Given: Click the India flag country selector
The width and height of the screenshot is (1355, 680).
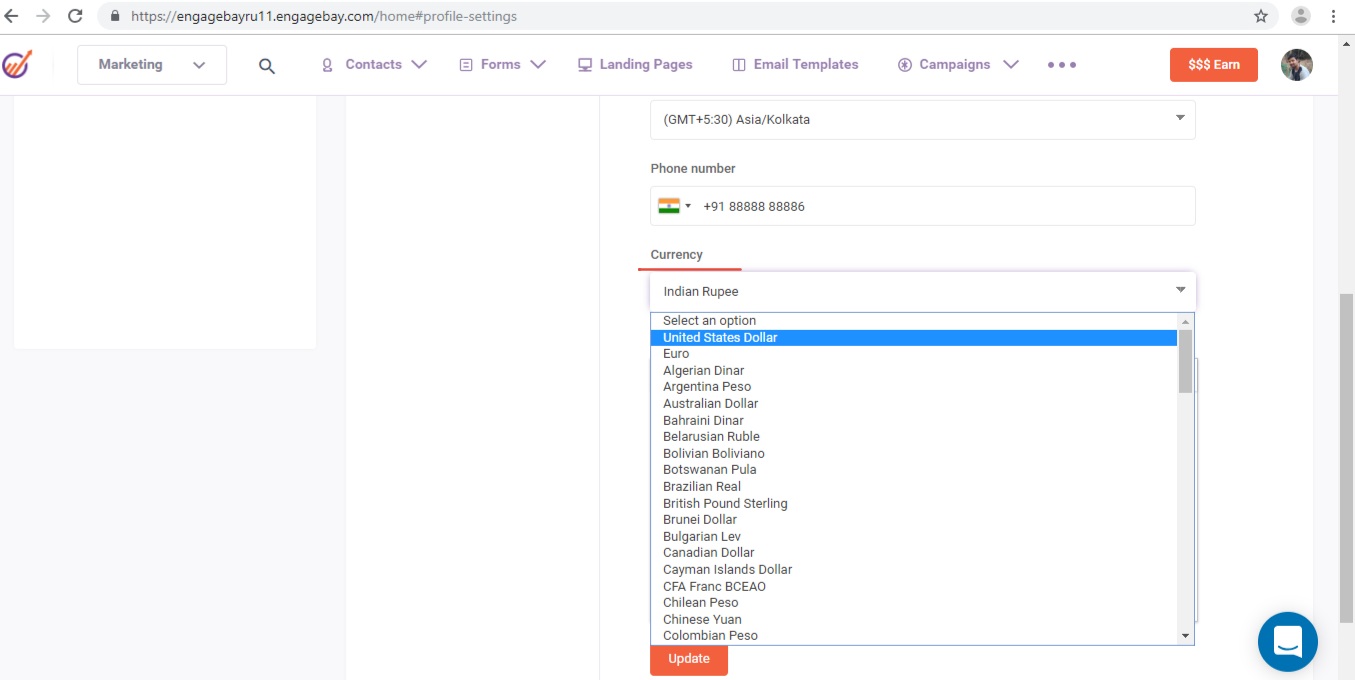Looking at the screenshot, I should [x=674, y=206].
